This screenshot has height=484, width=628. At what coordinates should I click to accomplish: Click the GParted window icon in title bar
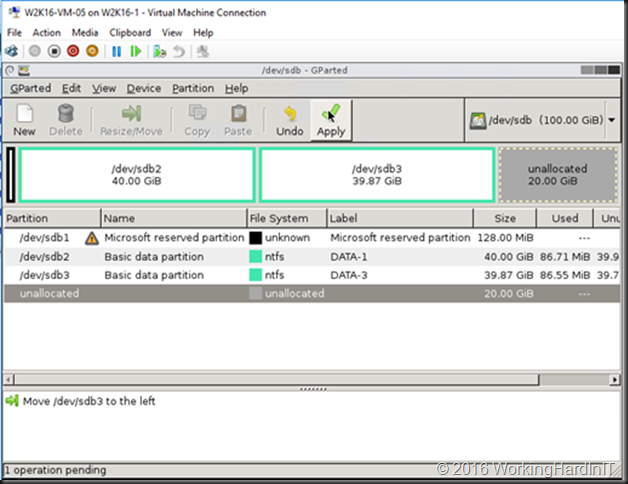point(24,71)
